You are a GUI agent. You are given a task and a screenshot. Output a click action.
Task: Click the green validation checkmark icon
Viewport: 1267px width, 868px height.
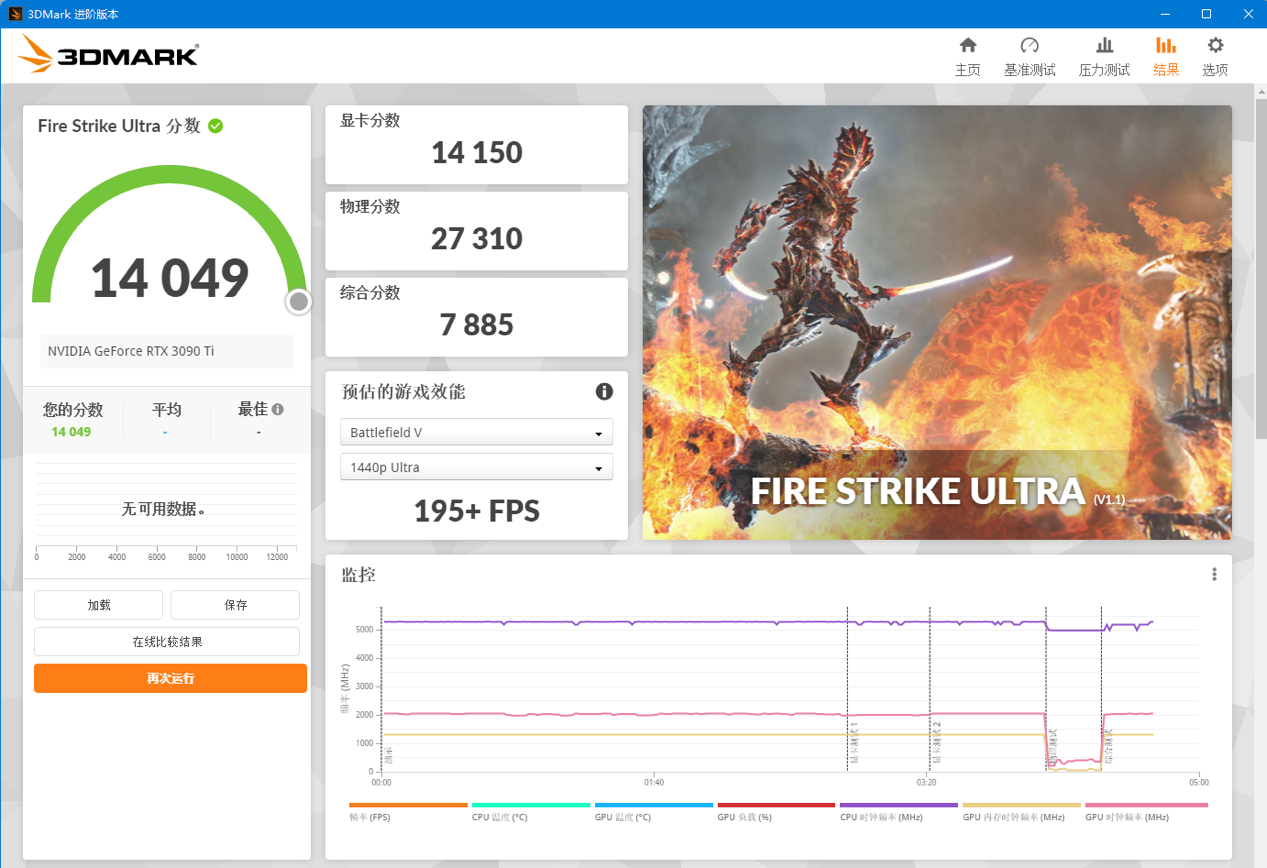pyautogui.click(x=215, y=126)
